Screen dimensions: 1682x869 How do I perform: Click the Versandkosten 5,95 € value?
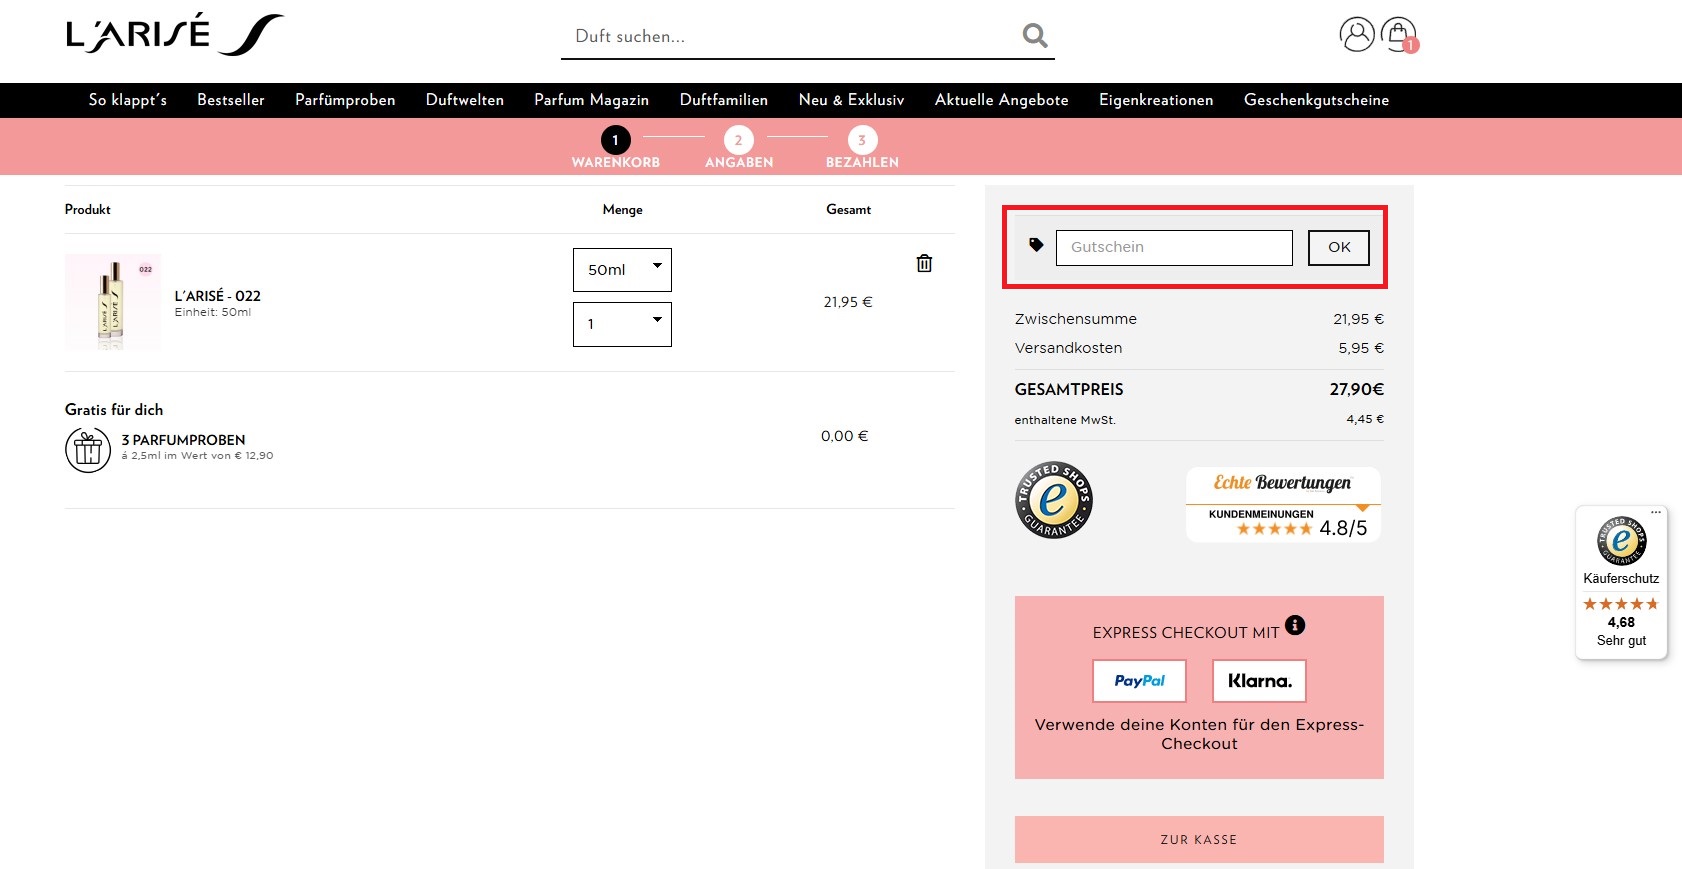click(x=1361, y=348)
